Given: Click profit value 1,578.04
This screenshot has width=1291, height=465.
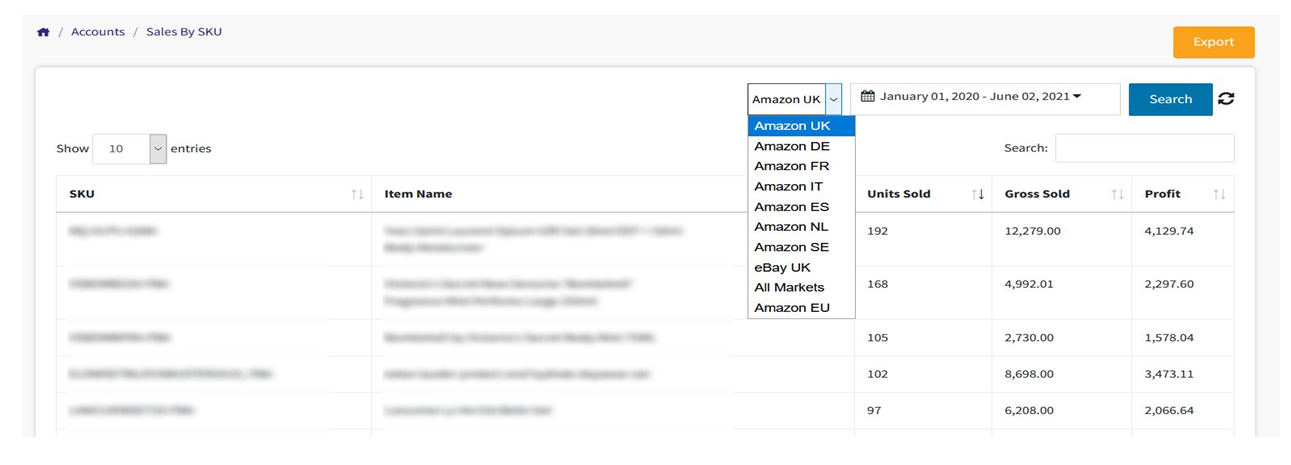Looking at the screenshot, I should pos(1169,337).
